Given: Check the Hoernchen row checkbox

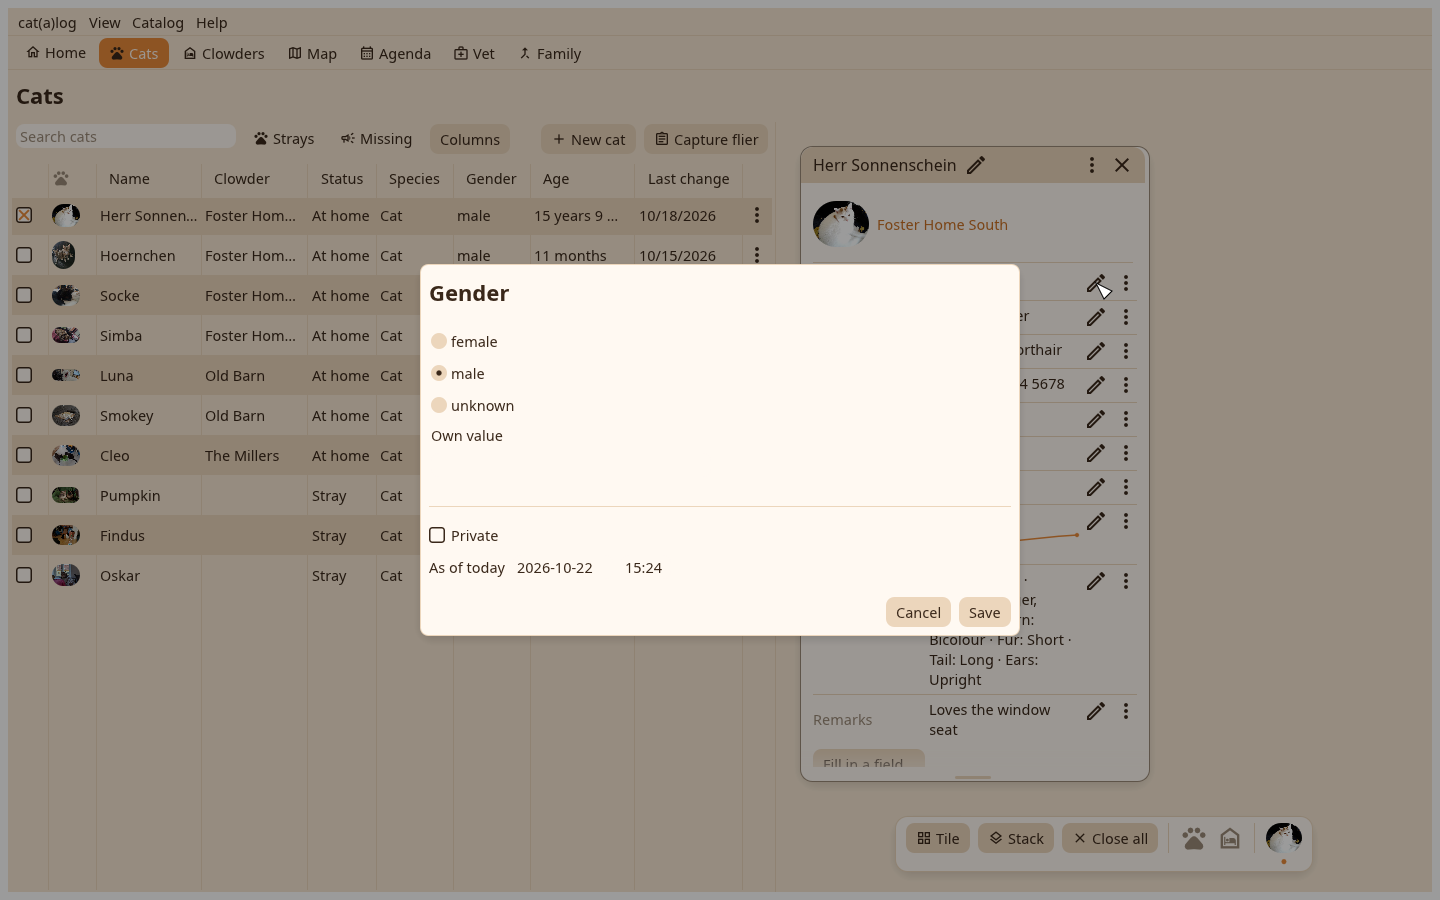Looking at the screenshot, I should 24,255.
